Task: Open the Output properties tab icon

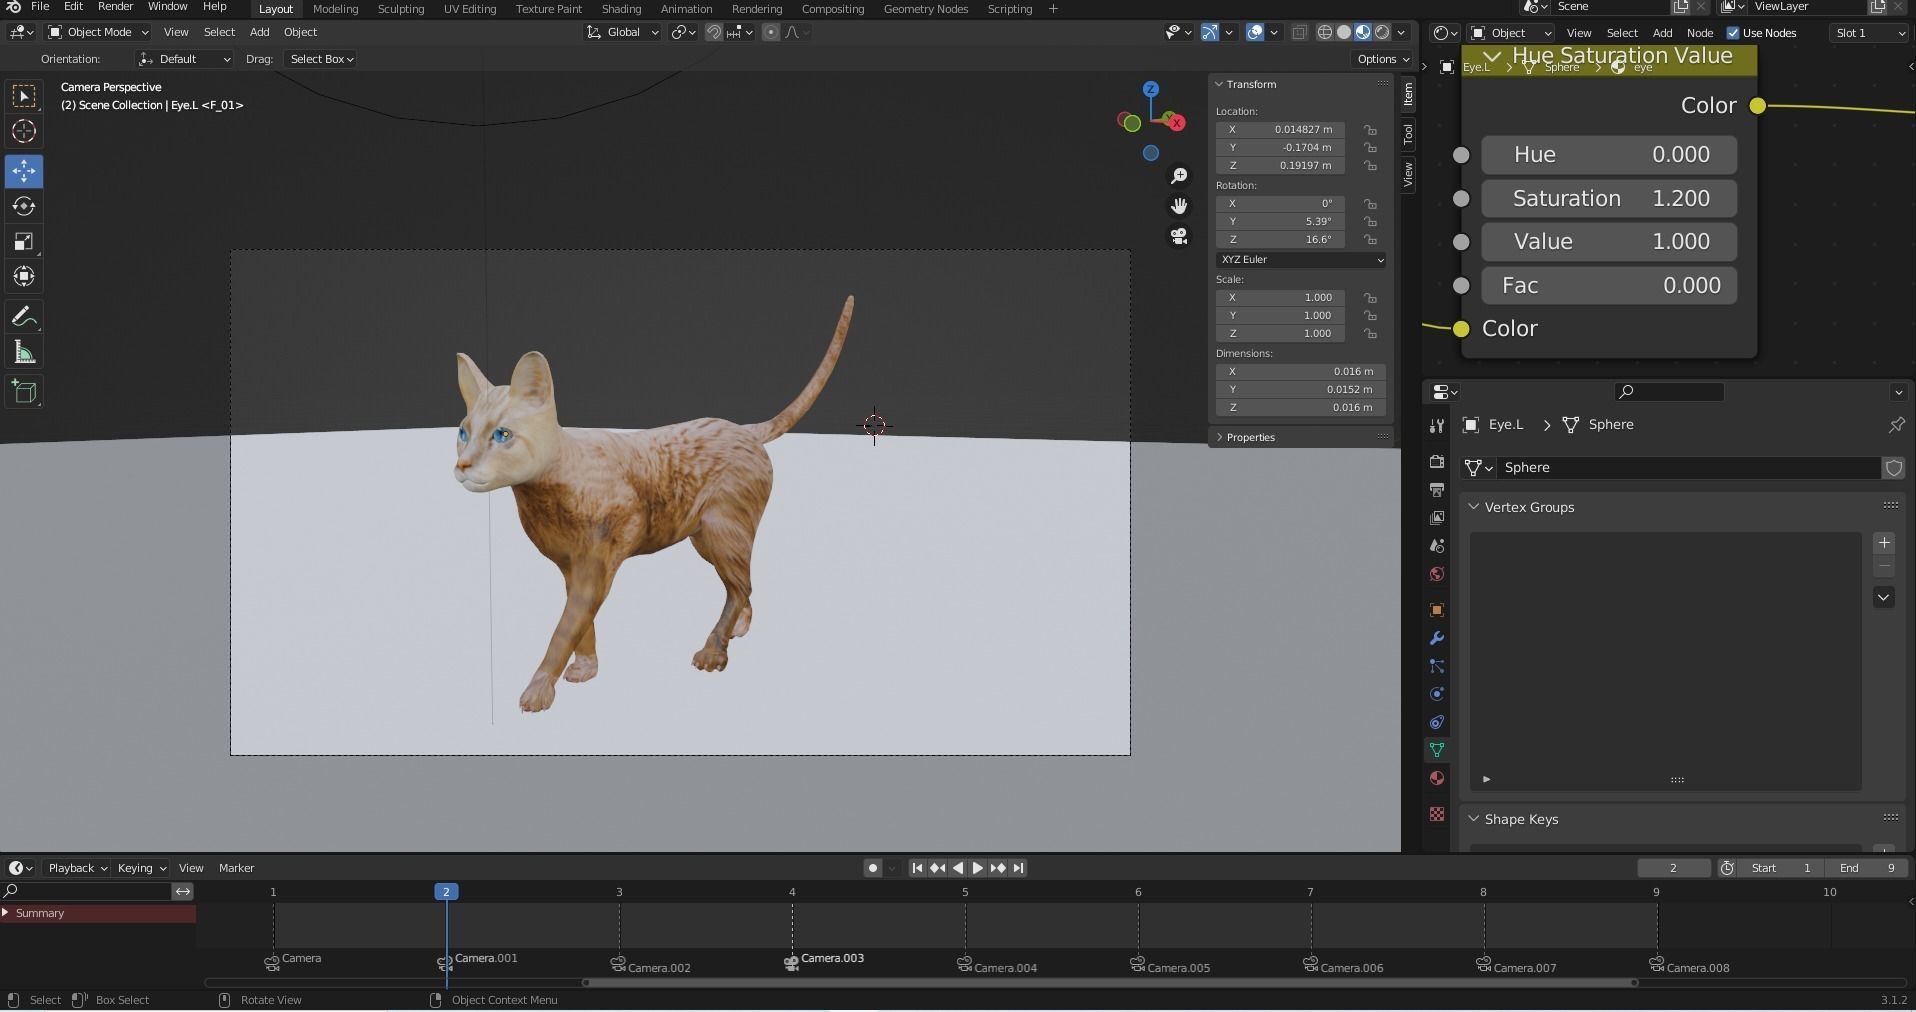Action: pos(1437,490)
